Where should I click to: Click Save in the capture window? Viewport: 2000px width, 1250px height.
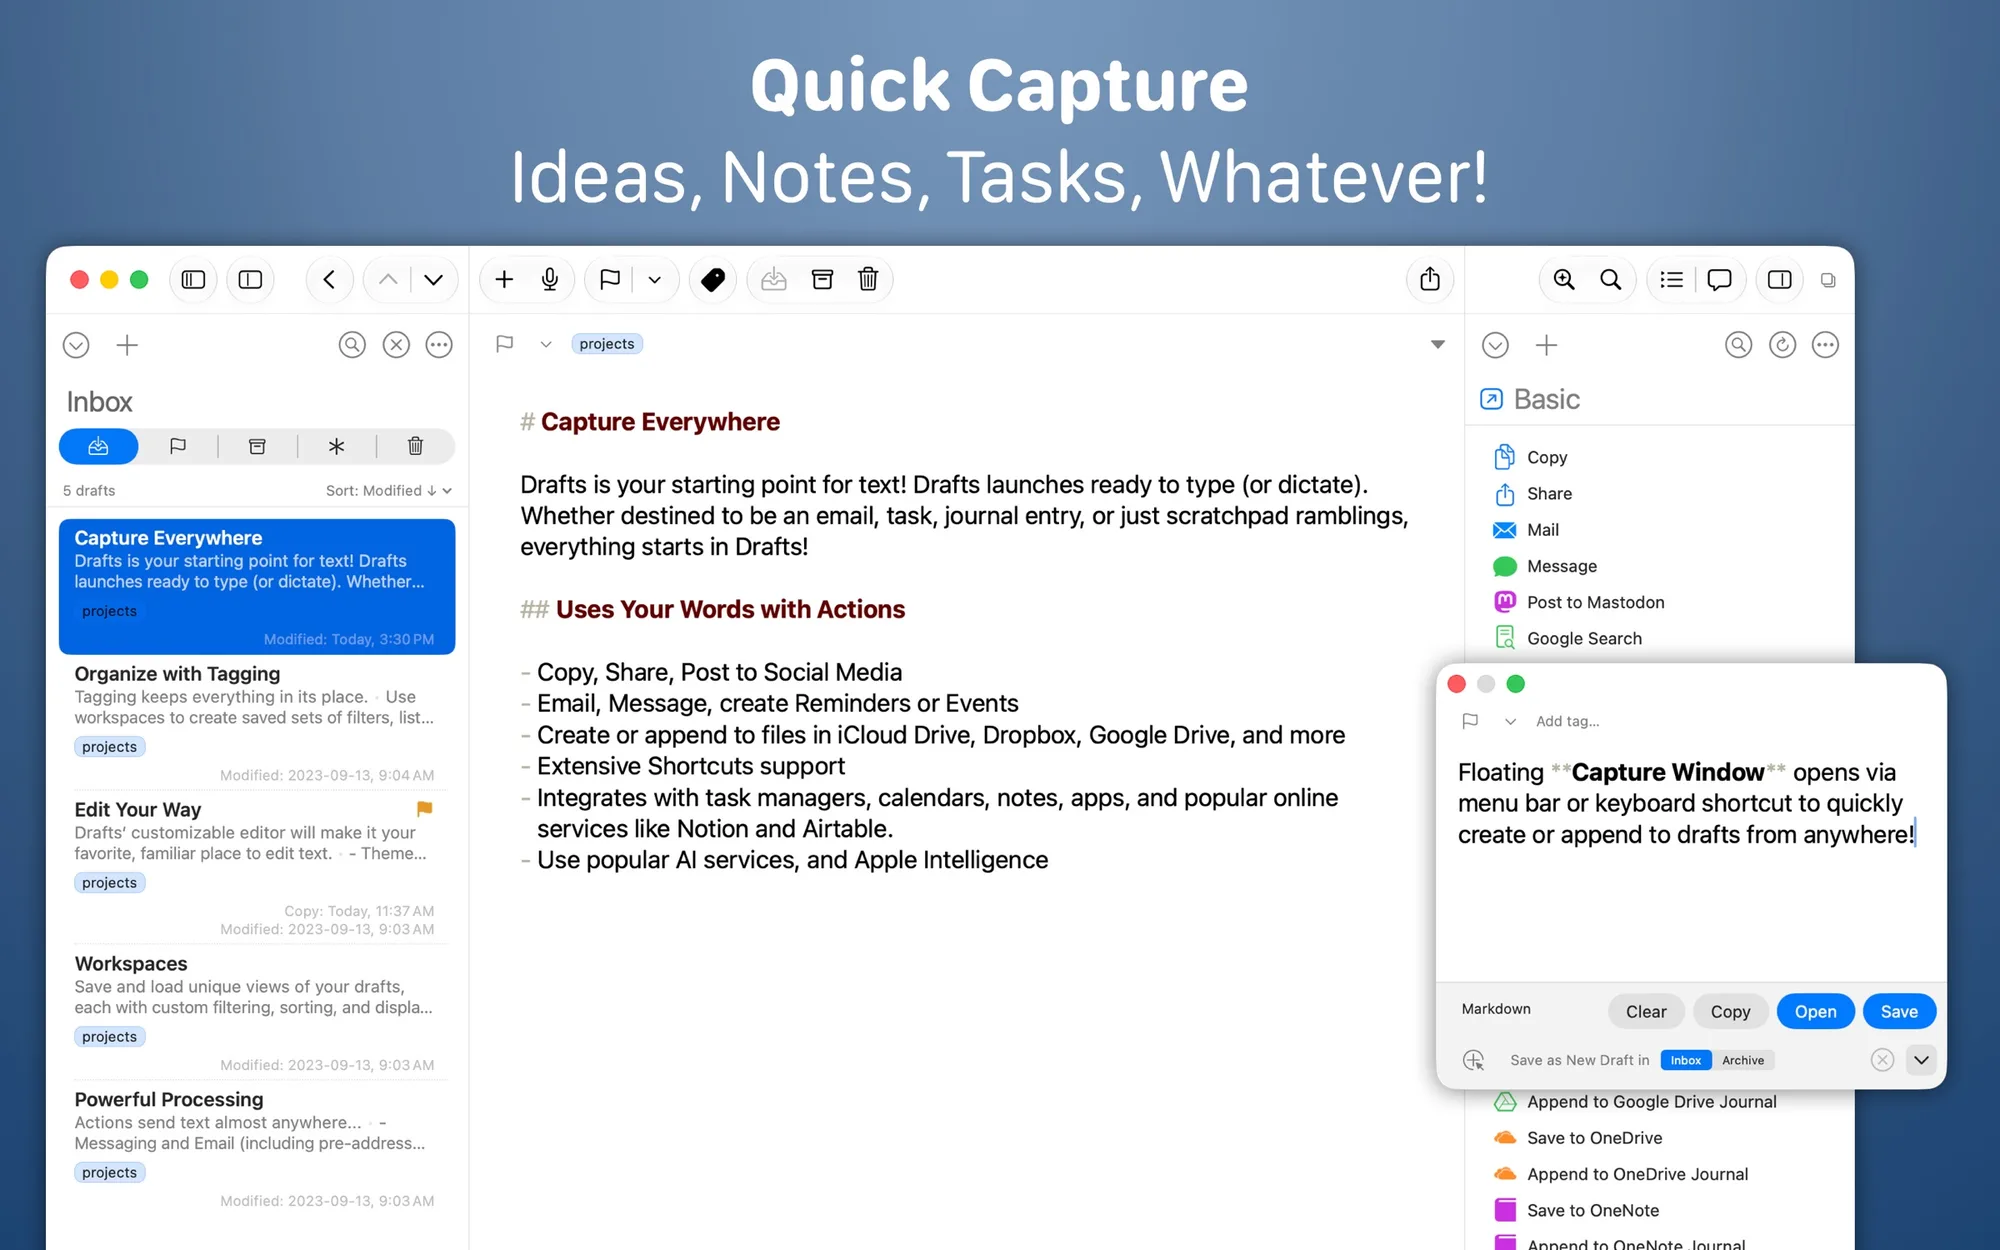[1899, 1011]
